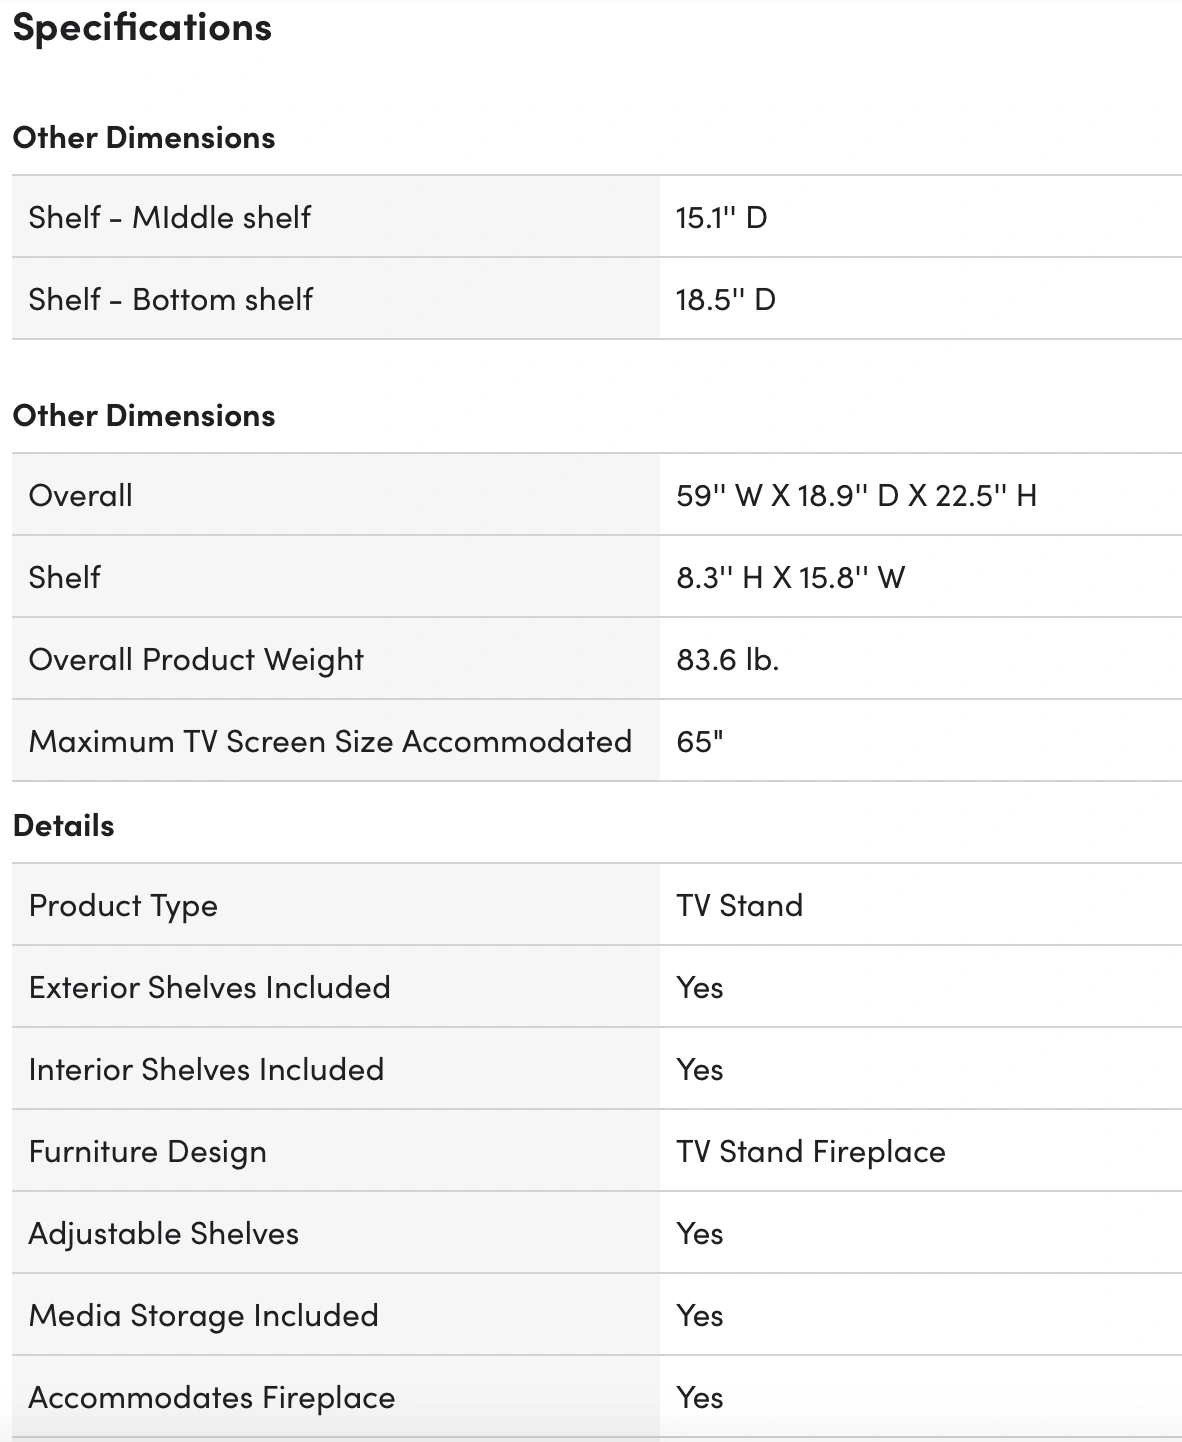Screen dimensions: 1182x1442
Task: Select the Furniture Design row label
Action: click(147, 1151)
